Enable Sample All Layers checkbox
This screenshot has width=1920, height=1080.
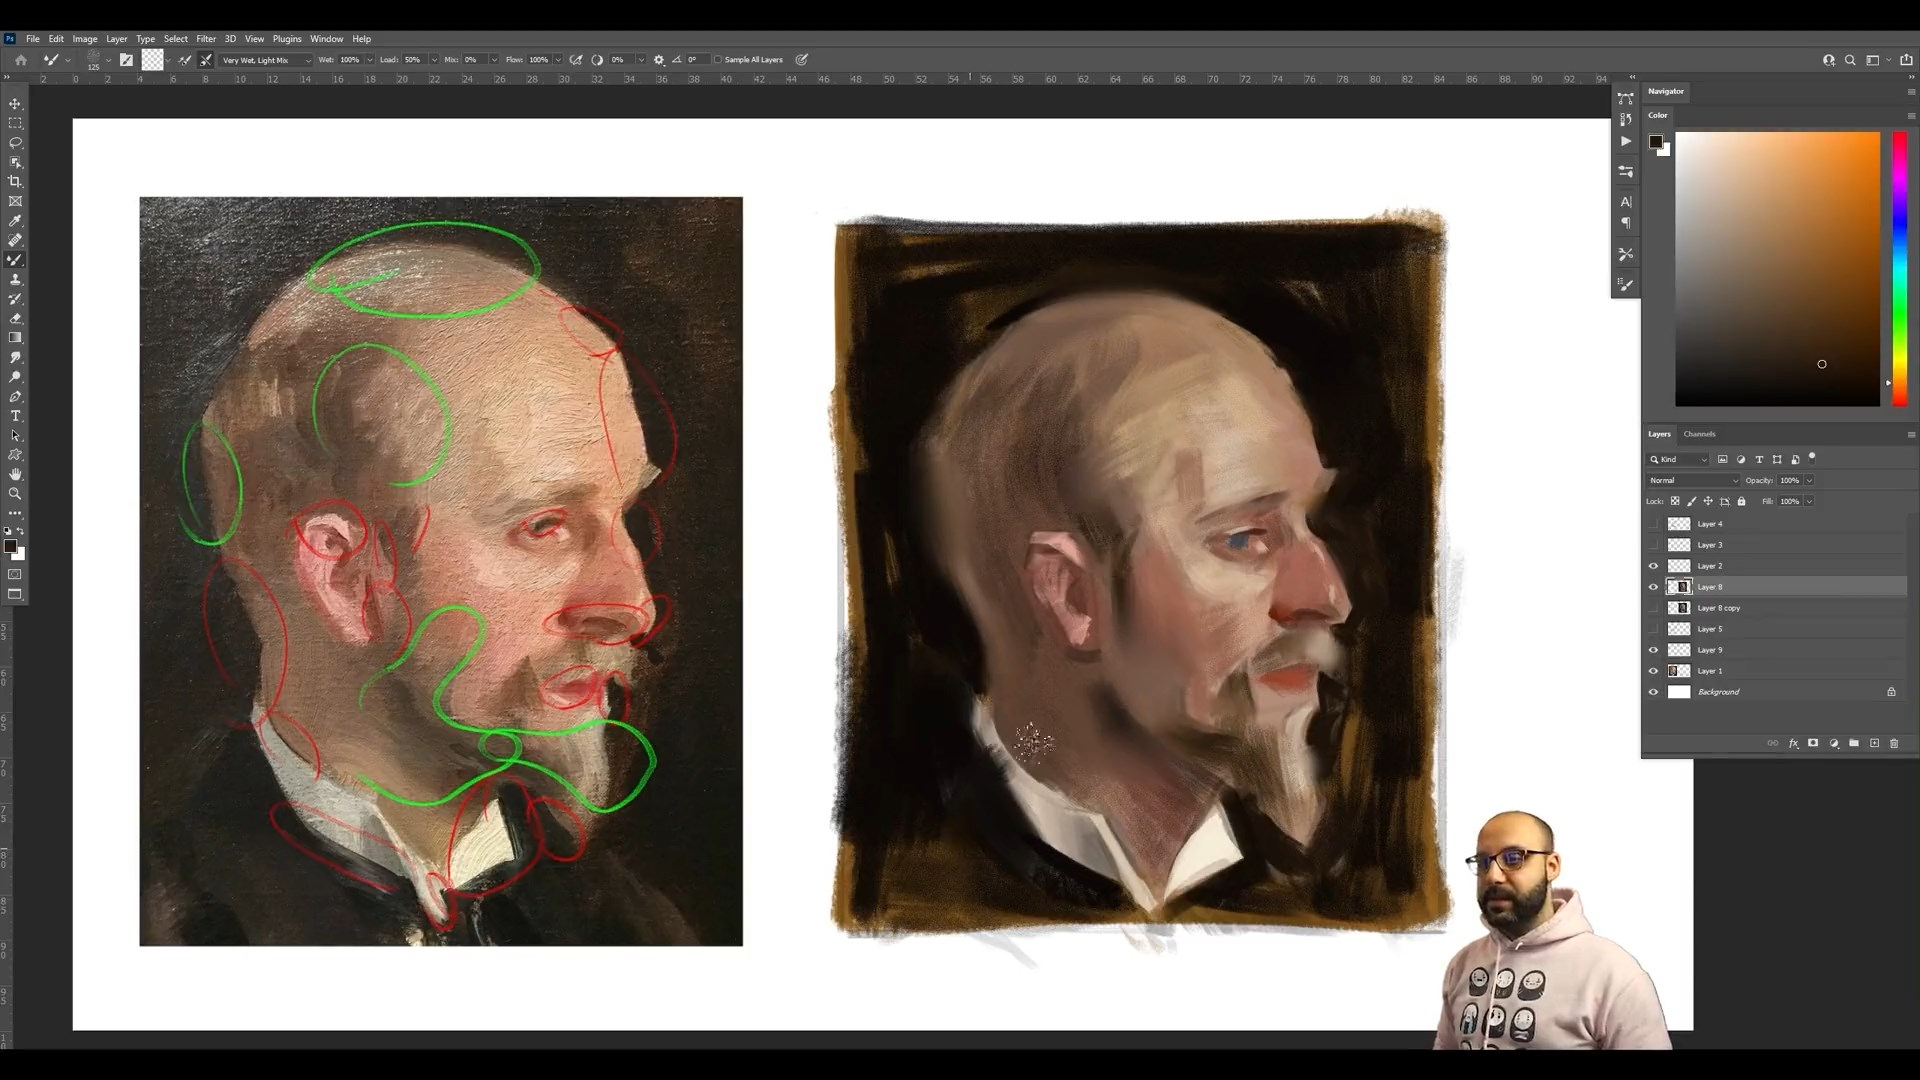pos(718,60)
